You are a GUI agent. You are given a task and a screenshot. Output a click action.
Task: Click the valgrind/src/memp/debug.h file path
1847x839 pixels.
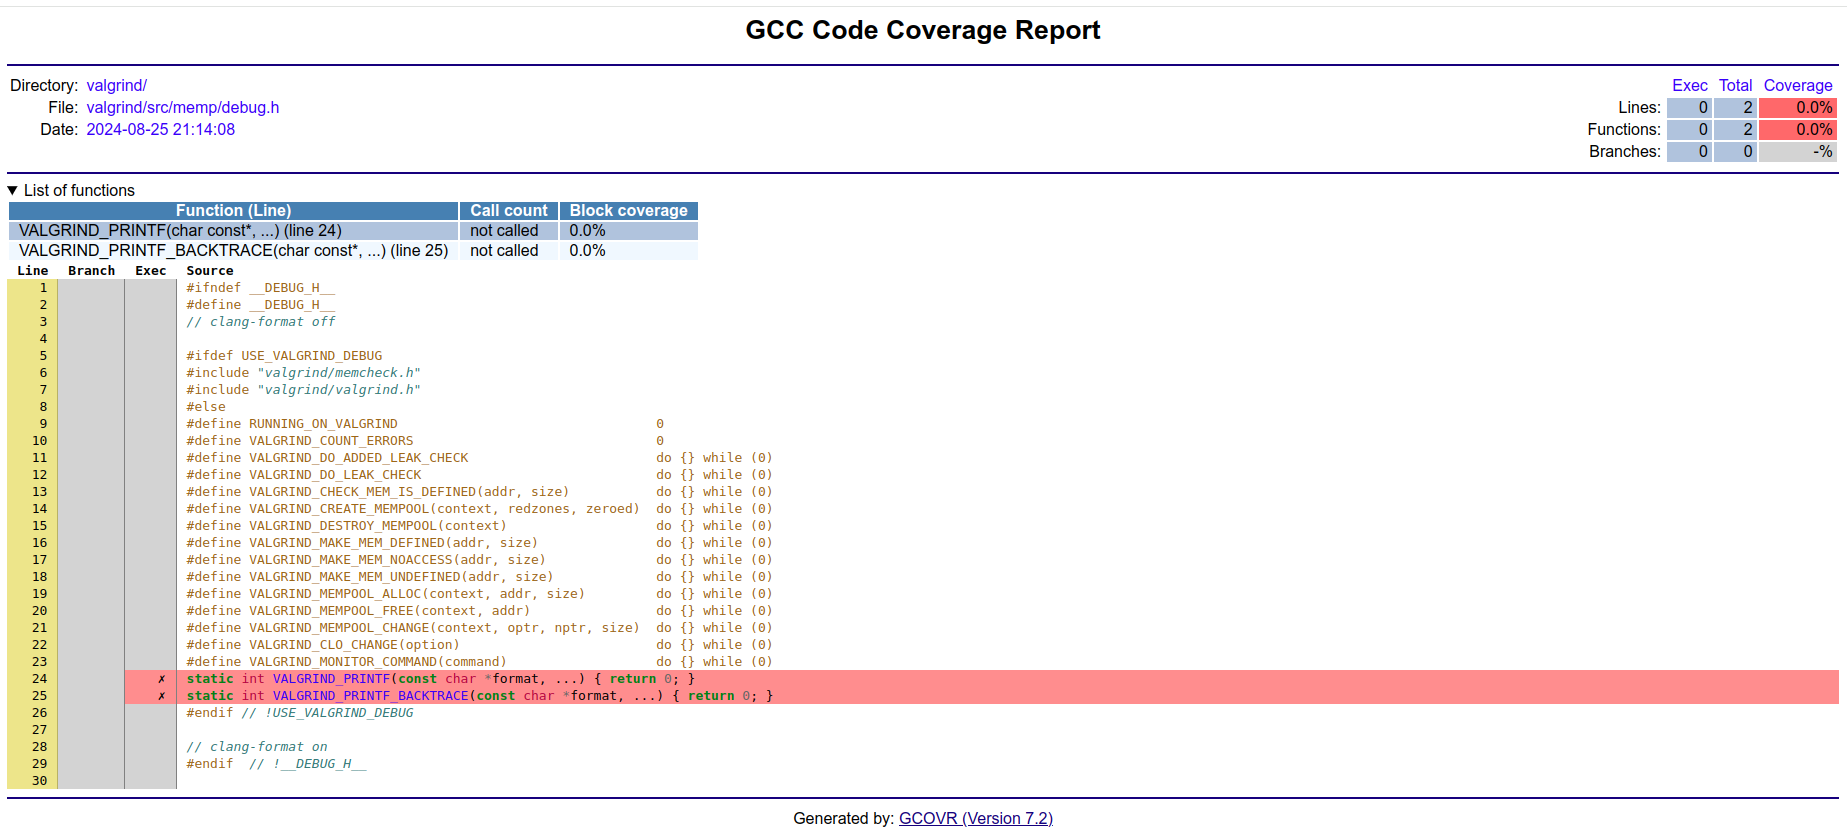pyautogui.click(x=182, y=108)
